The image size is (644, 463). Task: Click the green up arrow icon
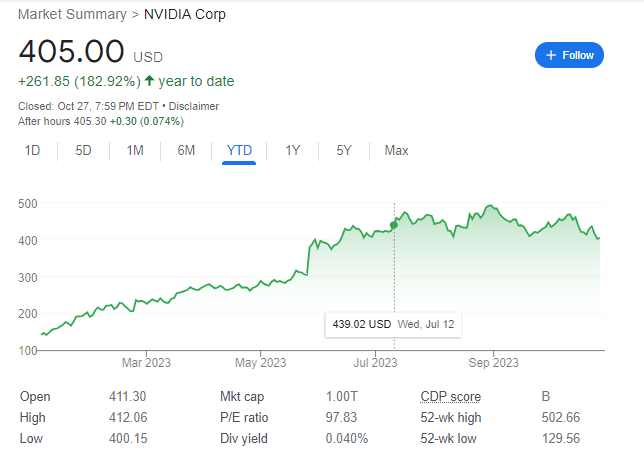coord(149,81)
